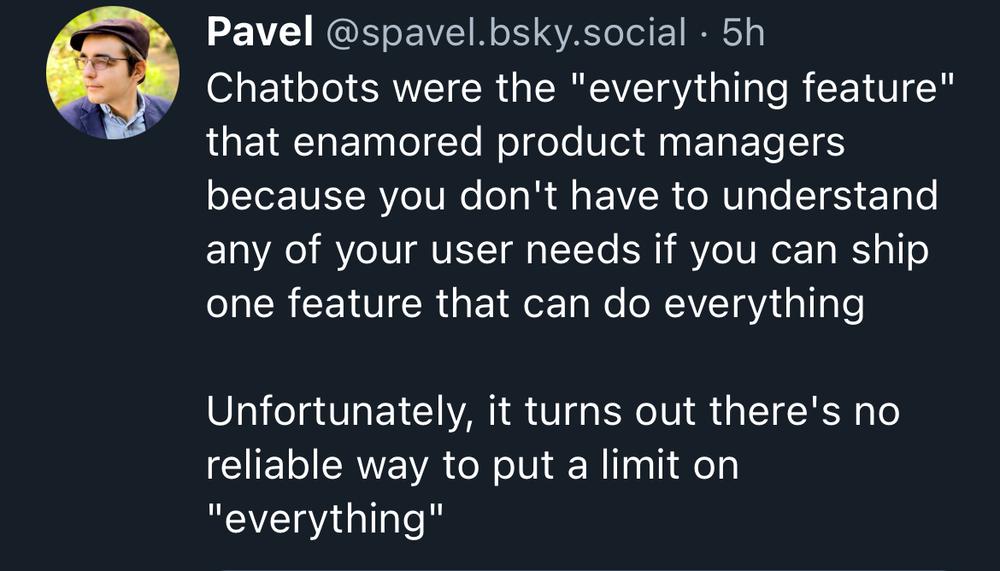Click the final quoted word "everything"

[325, 520]
